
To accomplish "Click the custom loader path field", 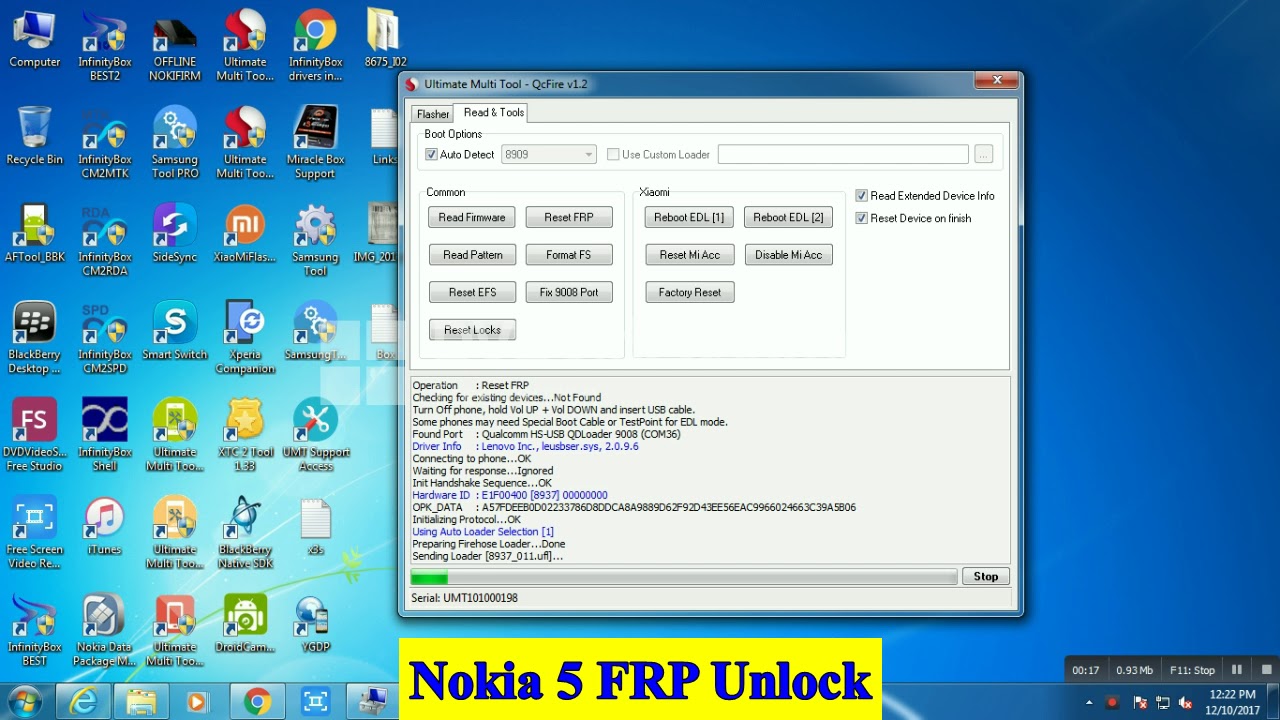I will [843, 154].
